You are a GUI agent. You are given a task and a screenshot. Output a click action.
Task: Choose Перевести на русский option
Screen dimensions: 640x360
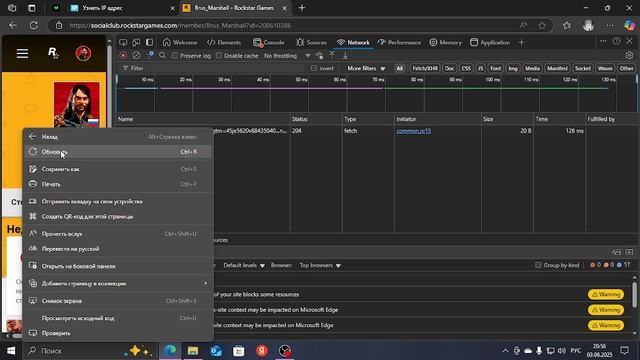pyautogui.click(x=118, y=249)
